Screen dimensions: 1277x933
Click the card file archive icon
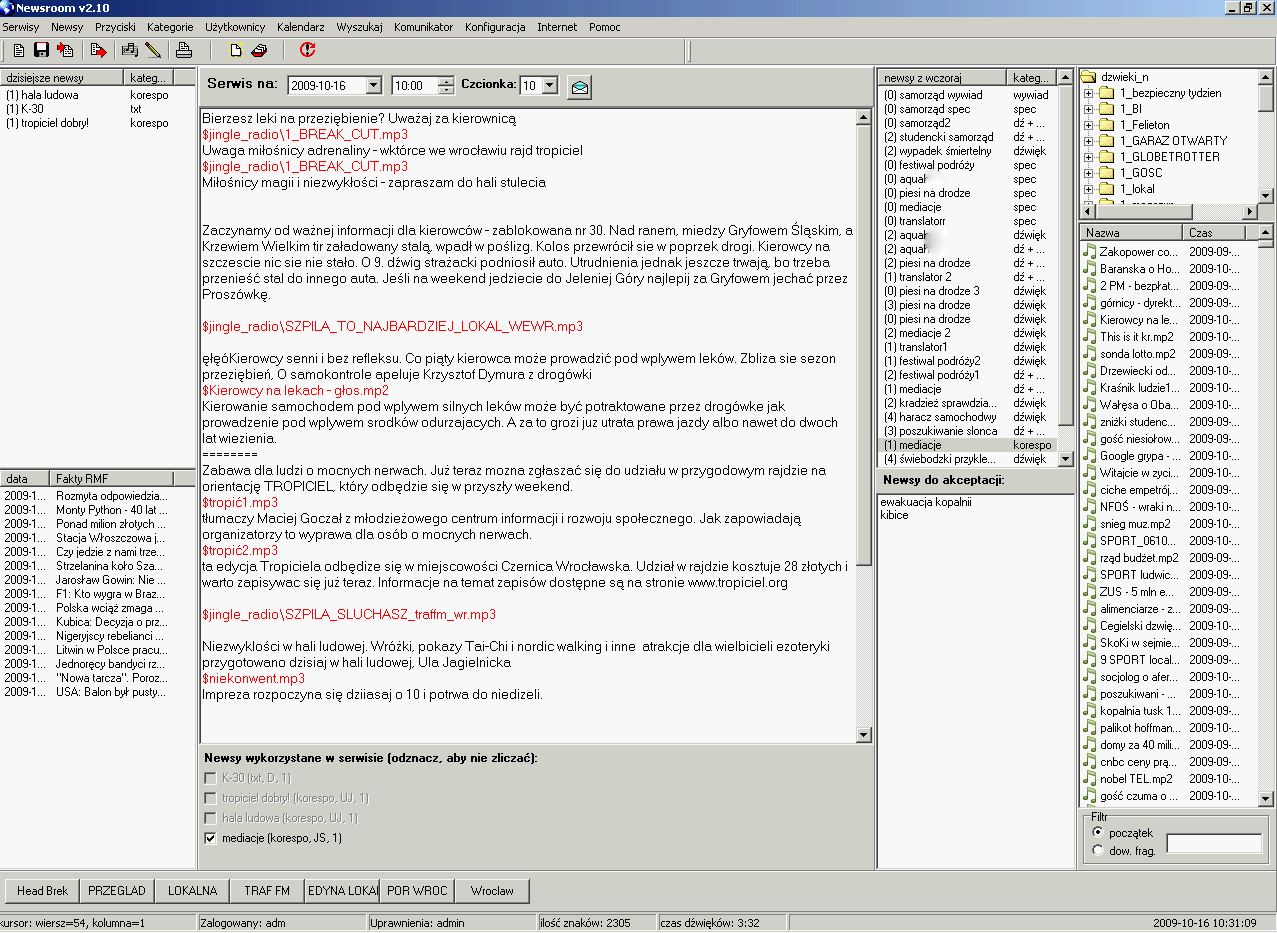[x=259, y=50]
